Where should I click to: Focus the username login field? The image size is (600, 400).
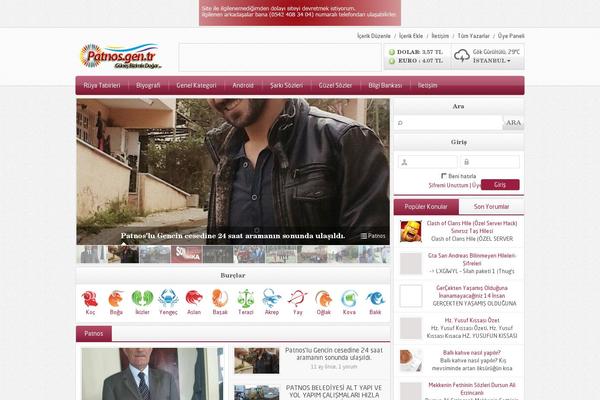428,162
